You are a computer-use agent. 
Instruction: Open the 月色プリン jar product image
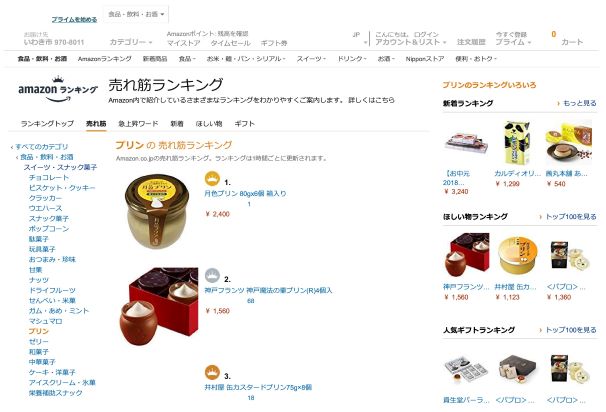click(x=157, y=211)
